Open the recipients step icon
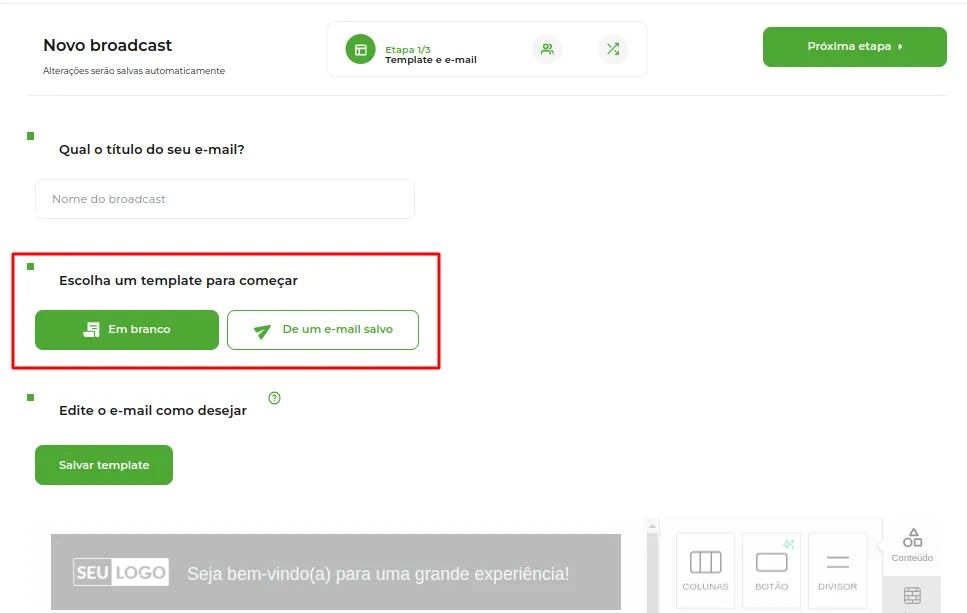This screenshot has width=967, height=613. (x=547, y=49)
